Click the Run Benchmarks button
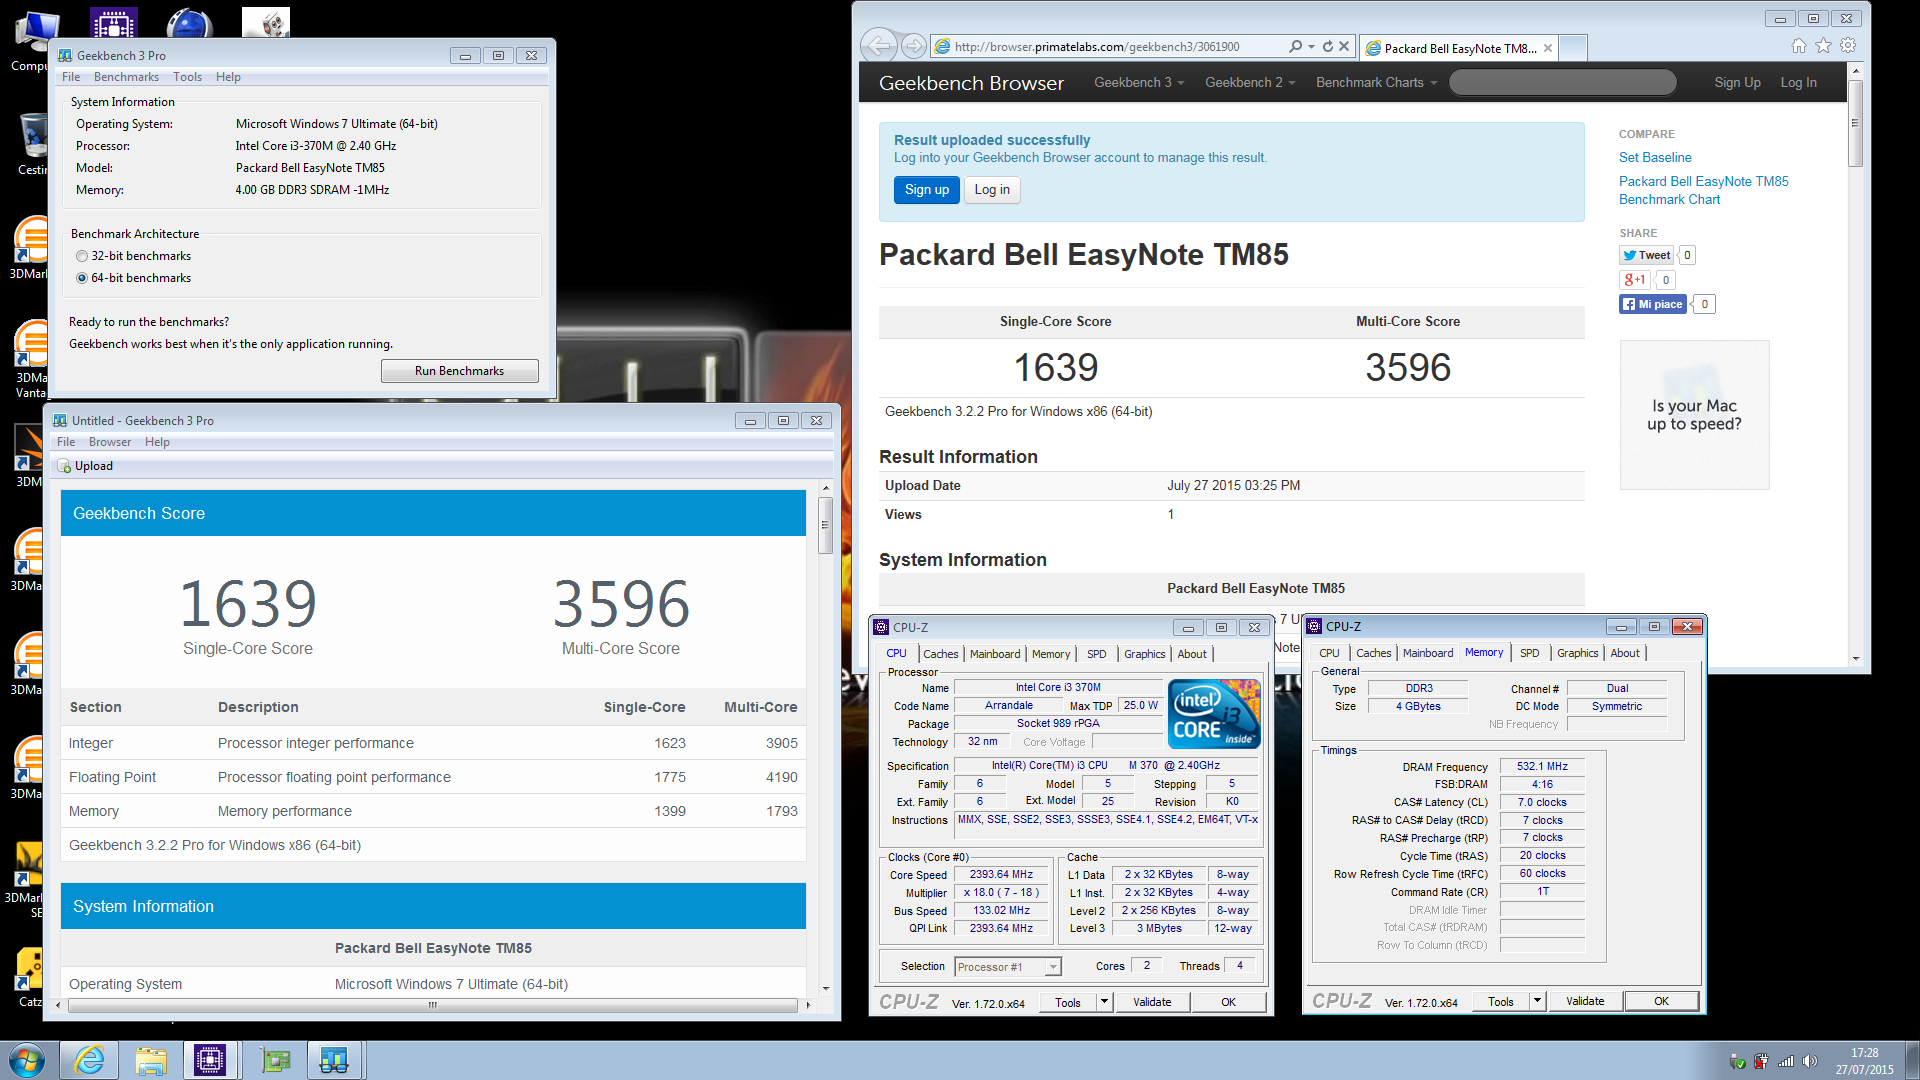The height and width of the screenshot is (1080, 1920). (460, 371)
